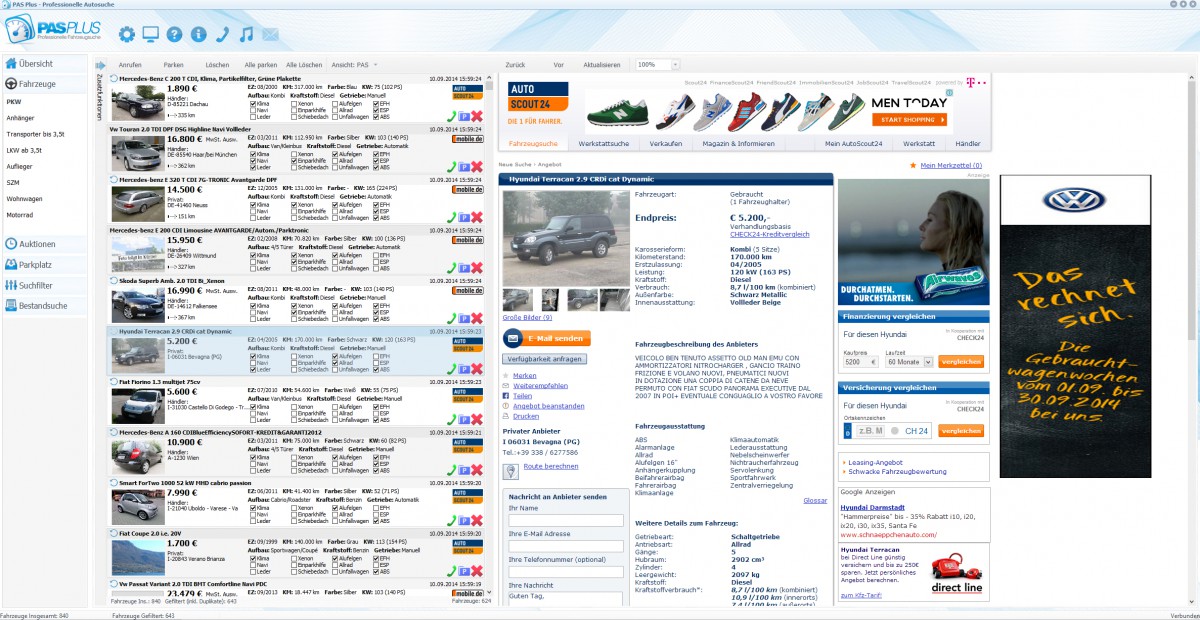Screen dimensions: 1200x620
Task: Delete the Vw Touran 2.0 TDI listing
Action: [x=477, y=166]
